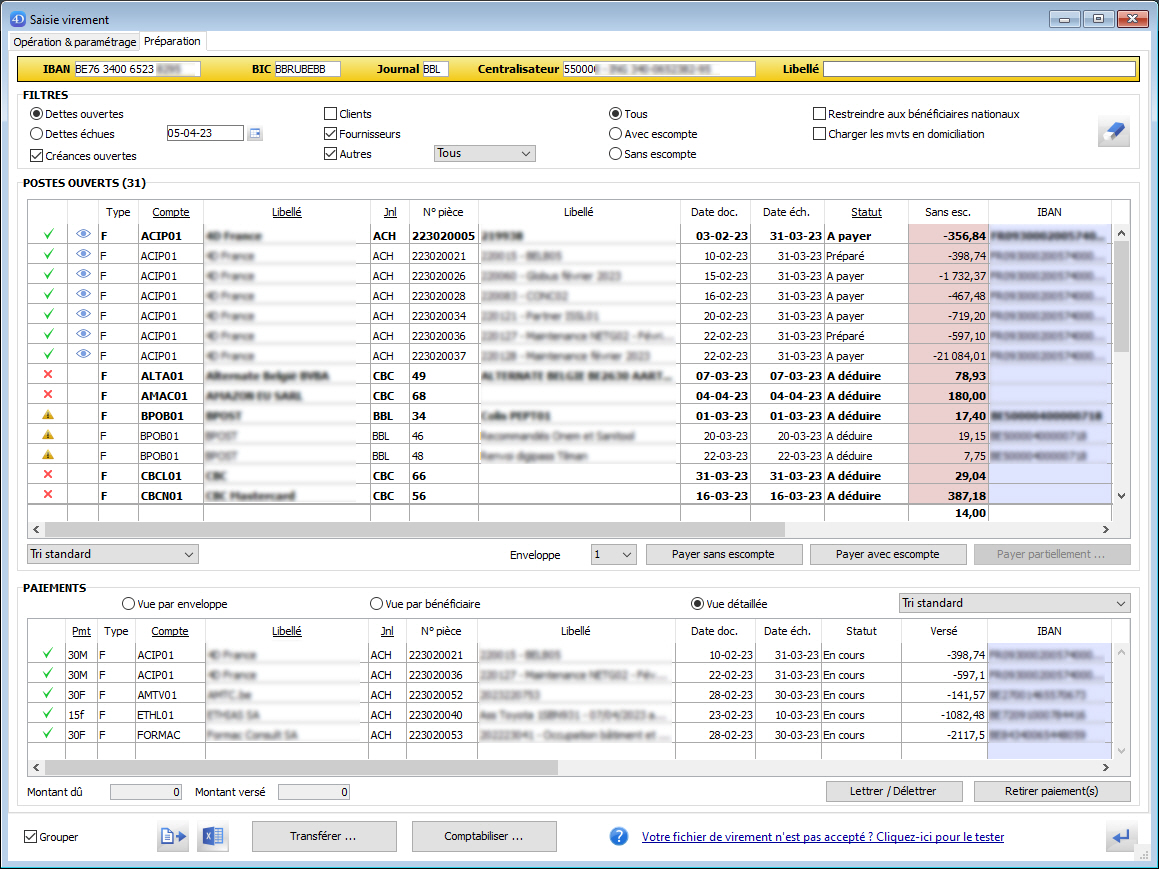Expand the Tous dropdown next to Autres
Screen dimensions: 1159x869
click(x=485, y=154)
